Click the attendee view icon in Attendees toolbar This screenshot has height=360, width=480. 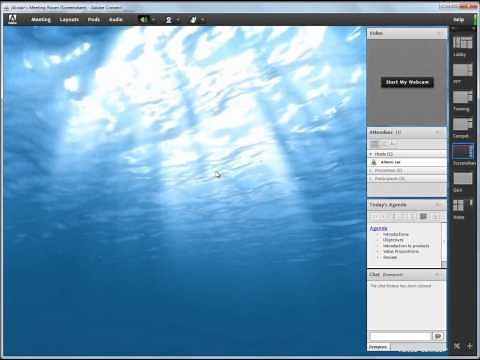[x=375, y=144]
